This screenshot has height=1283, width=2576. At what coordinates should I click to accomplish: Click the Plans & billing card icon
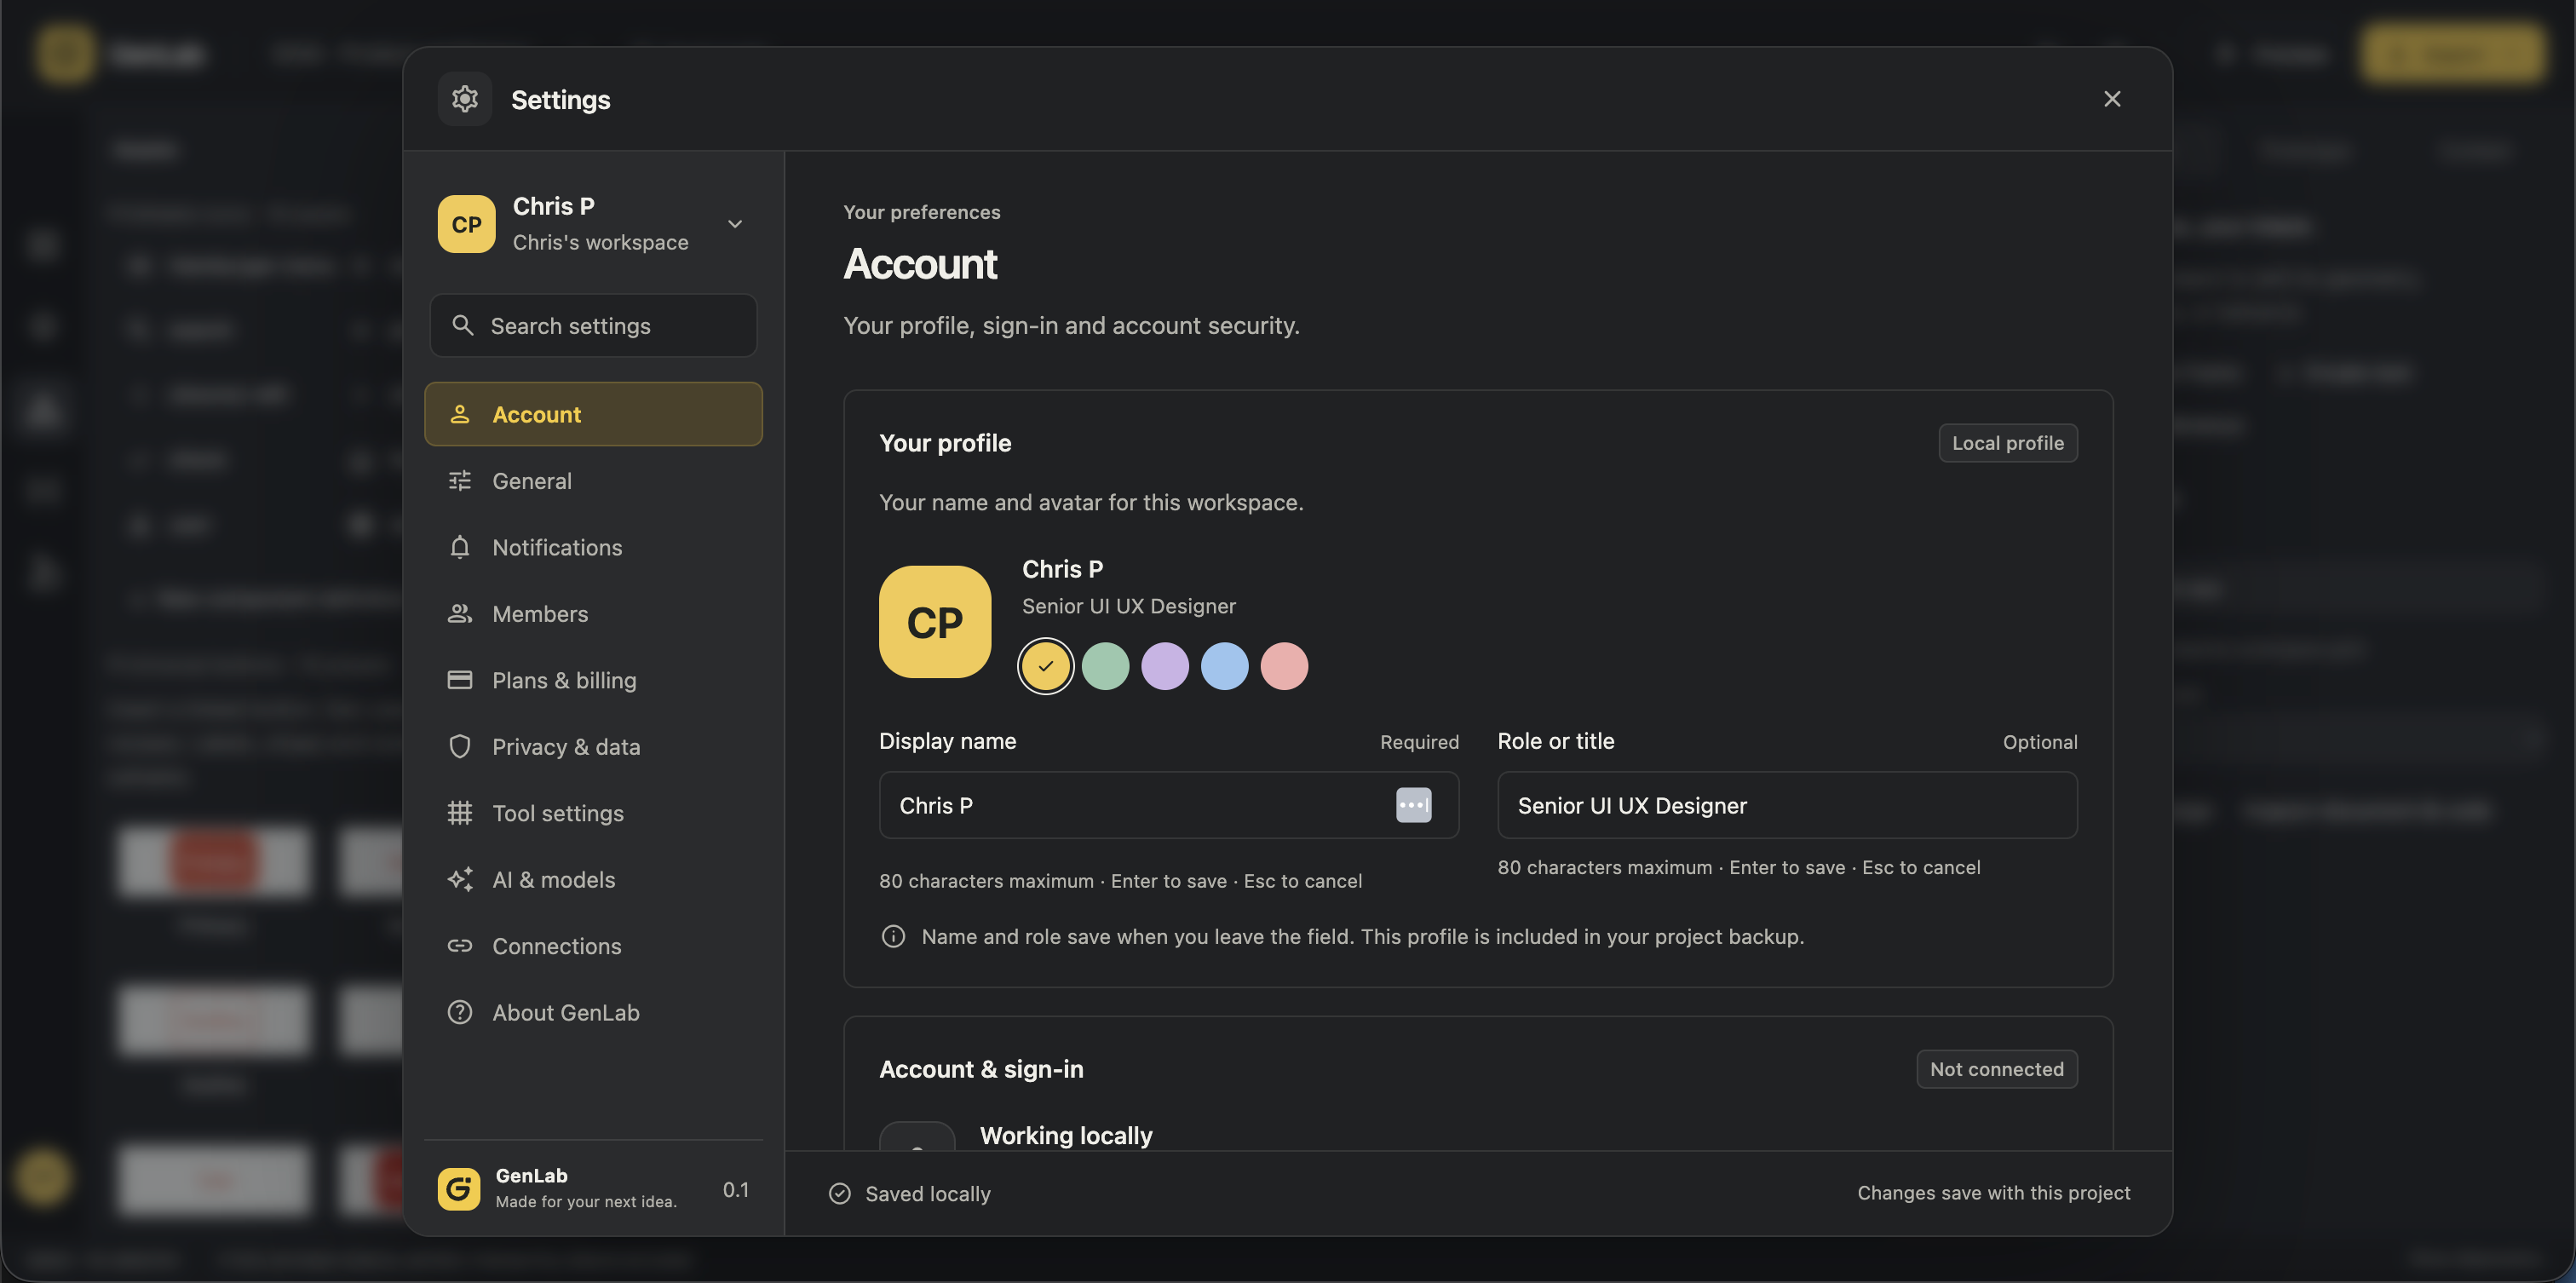click(x=460, y=680)
